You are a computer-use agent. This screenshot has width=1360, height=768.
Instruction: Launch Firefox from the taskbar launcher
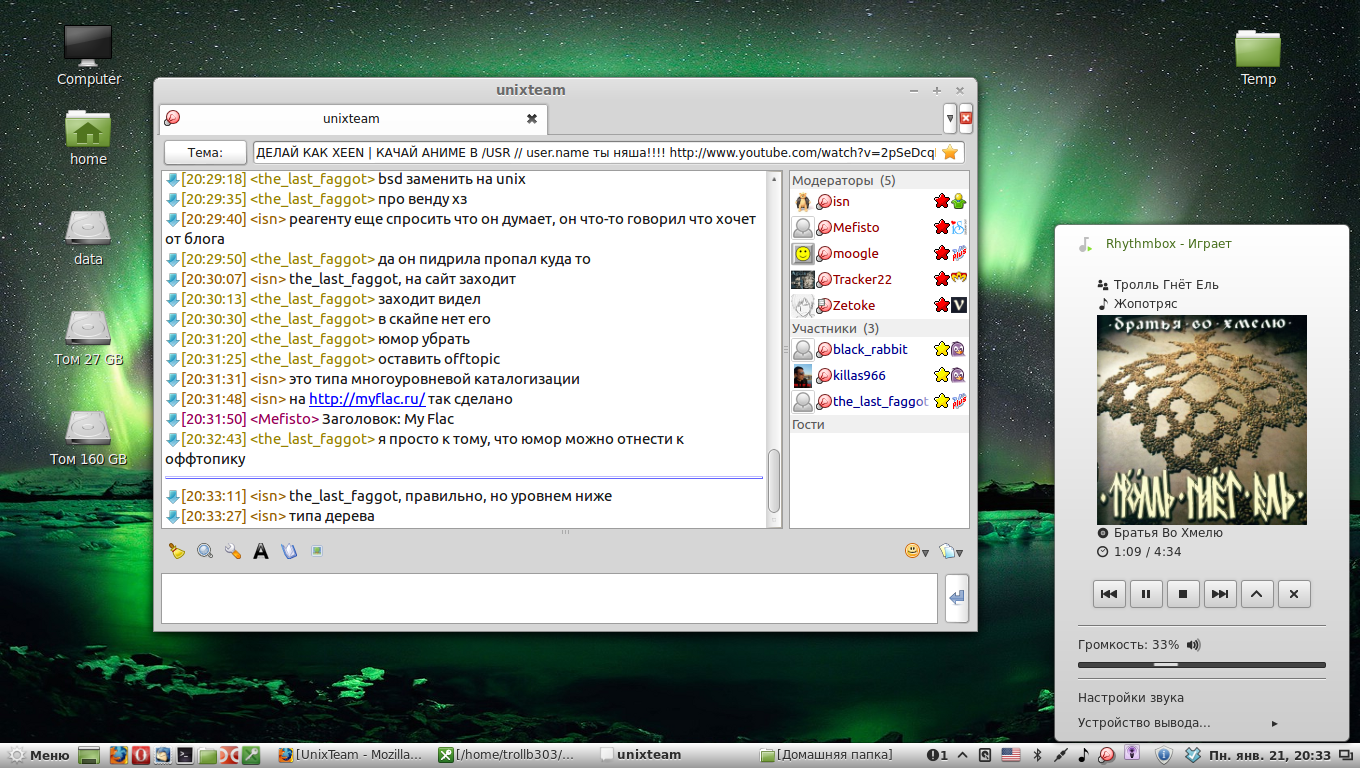[x=119, y=755]
